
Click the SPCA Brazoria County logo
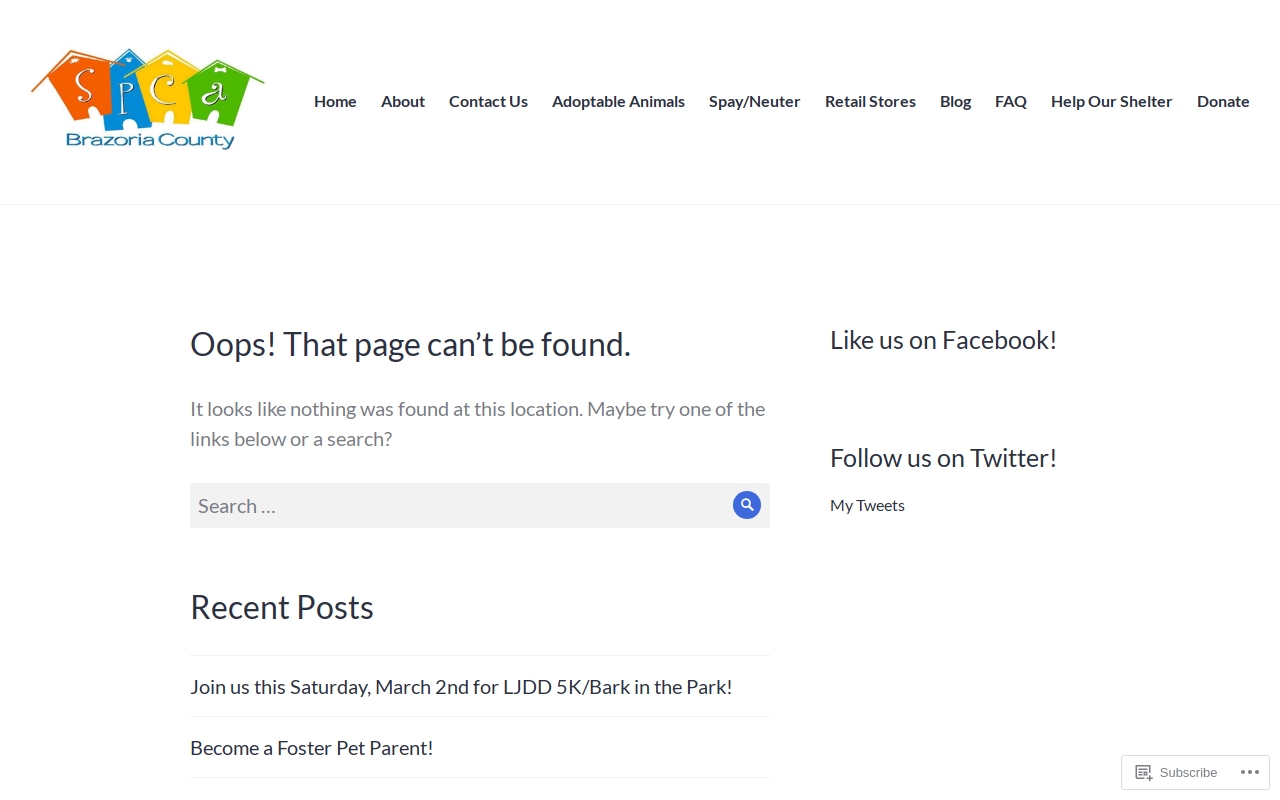point(148,99)
